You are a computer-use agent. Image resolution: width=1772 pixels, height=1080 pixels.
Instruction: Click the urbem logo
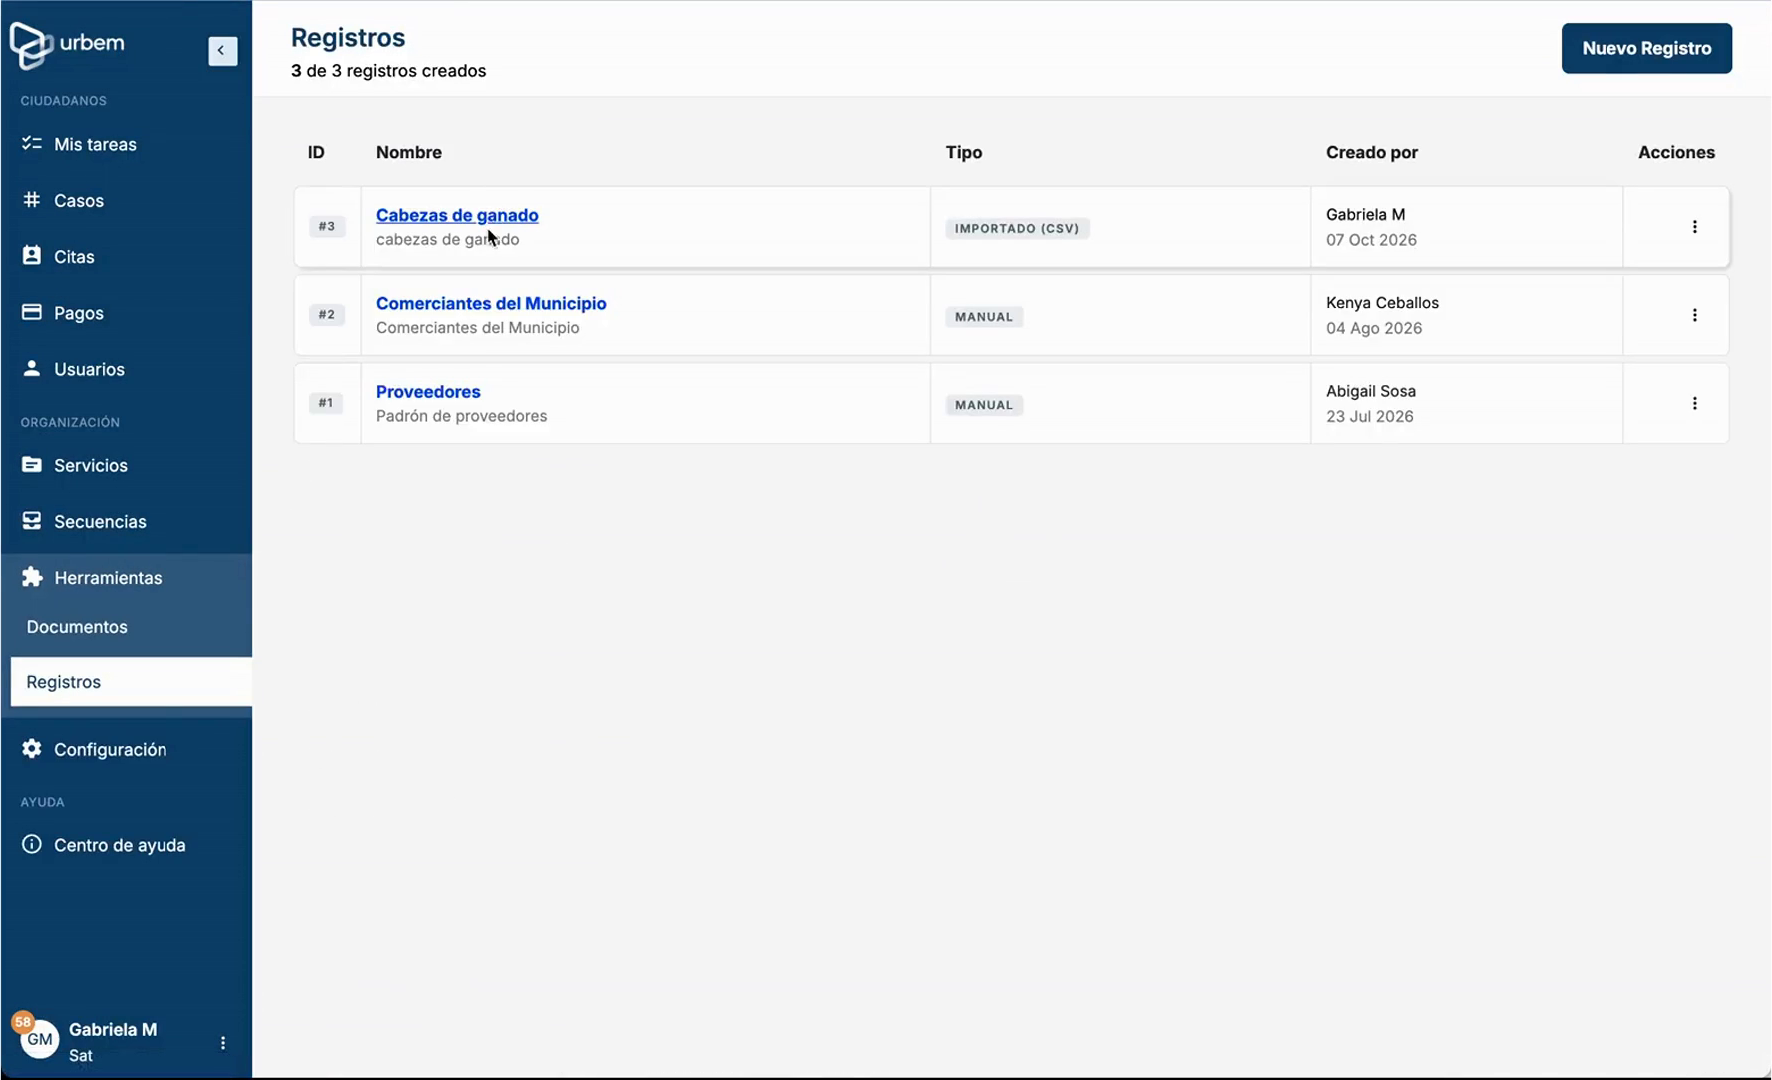pyautogui.click(x=67, y=45)
